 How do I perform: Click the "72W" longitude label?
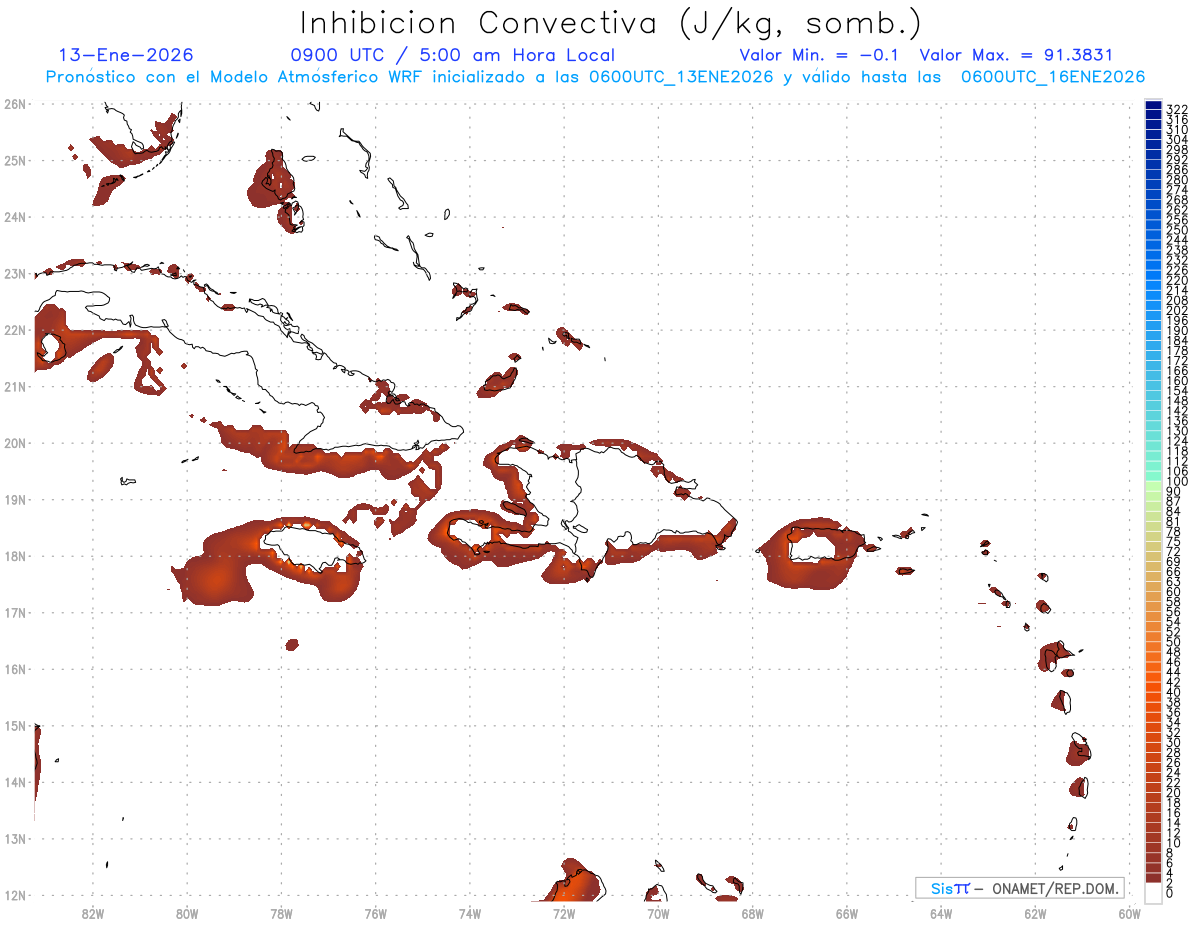coord(564,913)
